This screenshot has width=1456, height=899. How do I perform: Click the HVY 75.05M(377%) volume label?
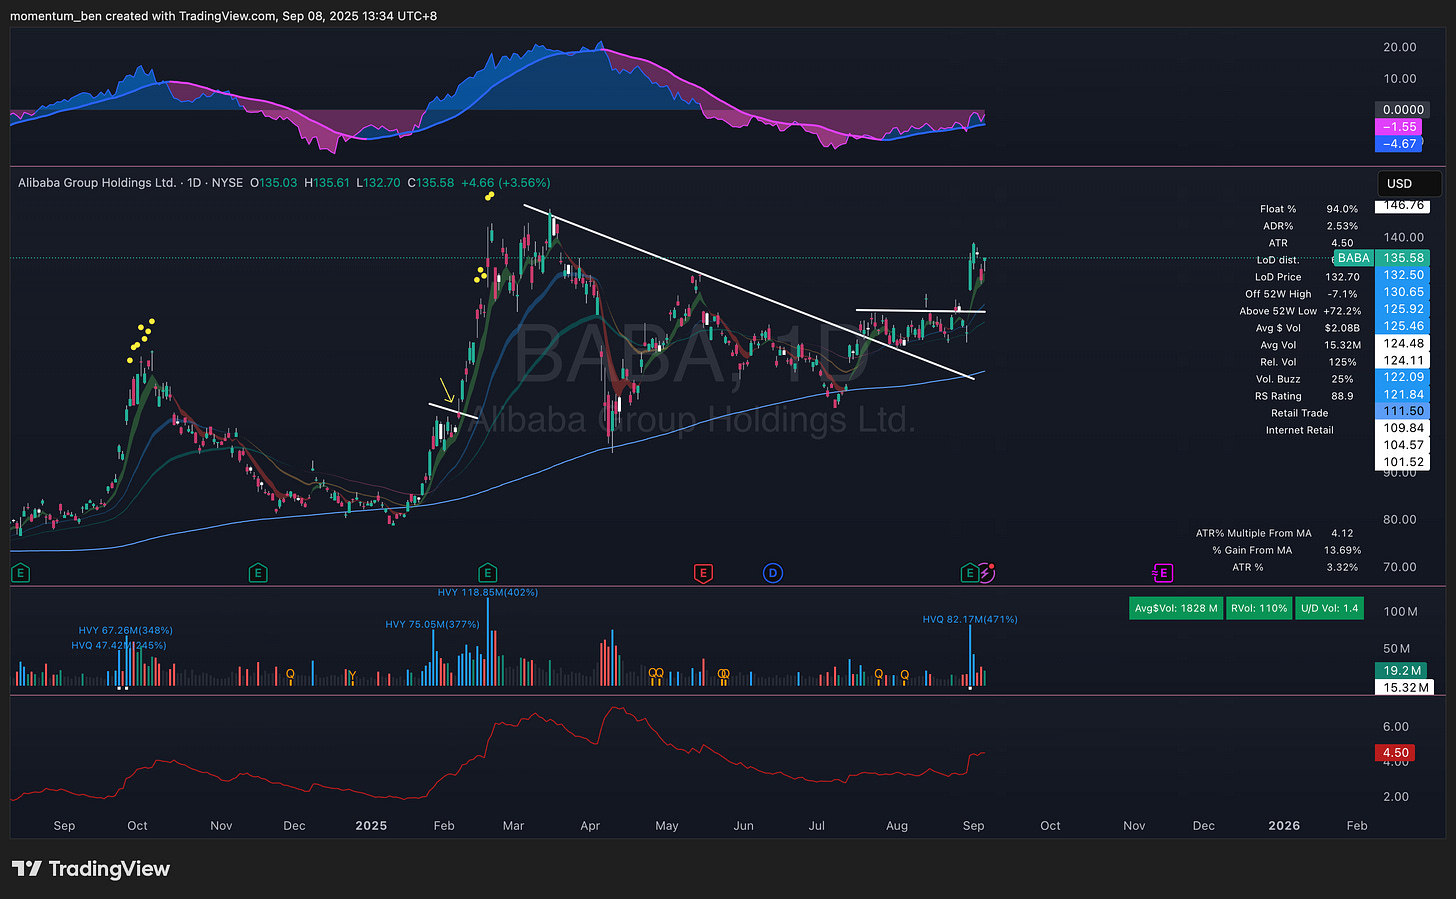[x=433, y=624]
